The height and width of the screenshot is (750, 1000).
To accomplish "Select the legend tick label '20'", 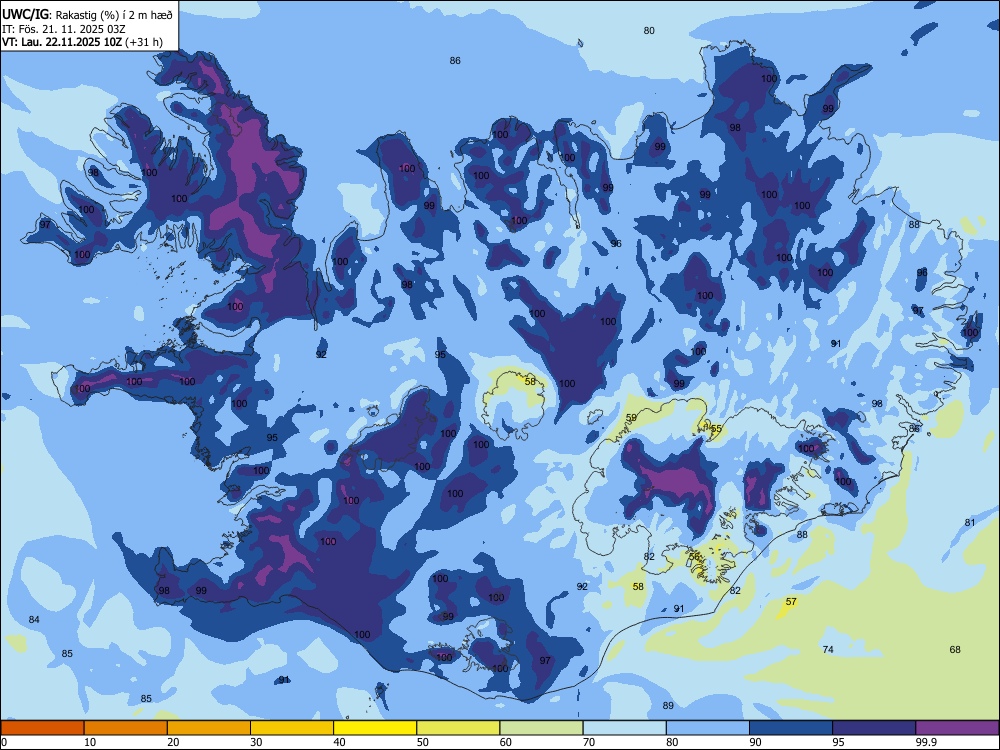I will tap(173, 742).
